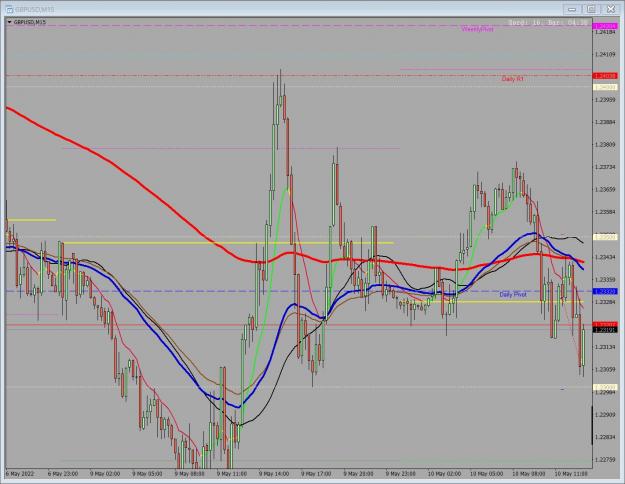Click the red Daily R1 price tag
The width and height of the screenshot is (625, 484).
click(605, 76)
